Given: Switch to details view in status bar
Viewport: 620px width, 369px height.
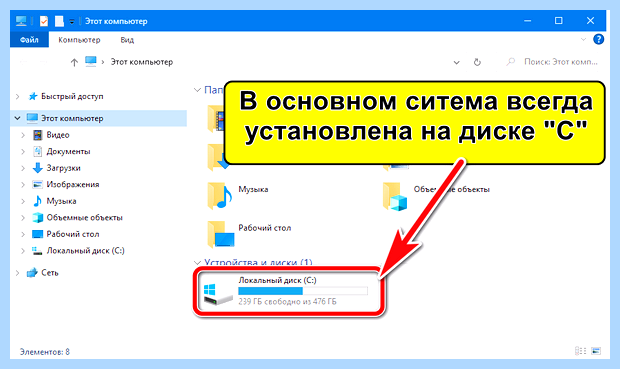Looking at the screenshot, I should (x=580, y=351).
